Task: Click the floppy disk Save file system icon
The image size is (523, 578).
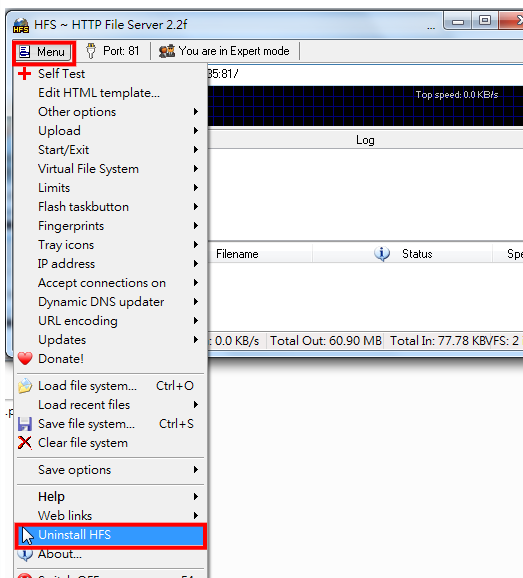Action: click(x=25, y=424)
